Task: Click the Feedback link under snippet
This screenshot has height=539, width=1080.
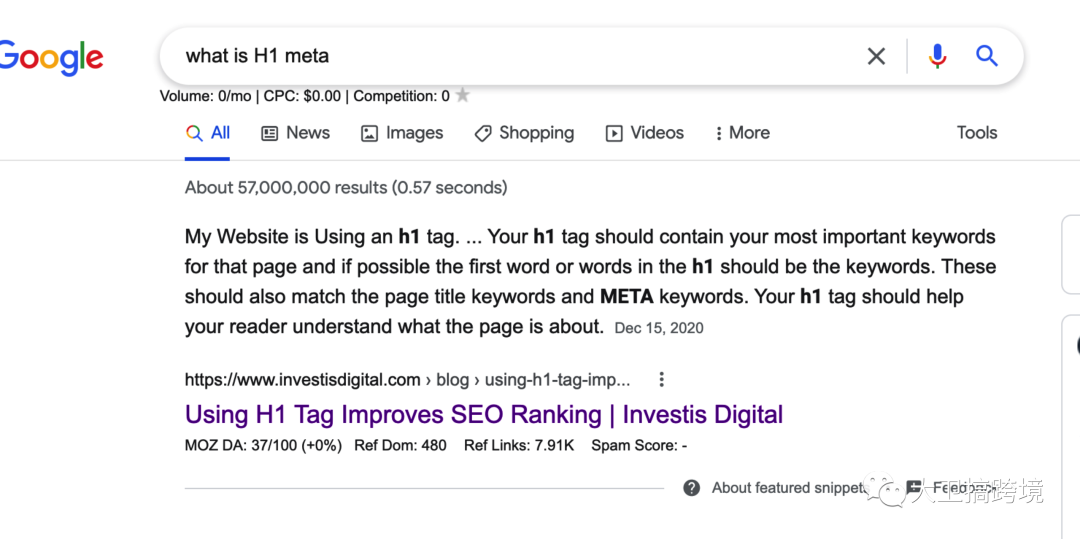Action: 955,488
